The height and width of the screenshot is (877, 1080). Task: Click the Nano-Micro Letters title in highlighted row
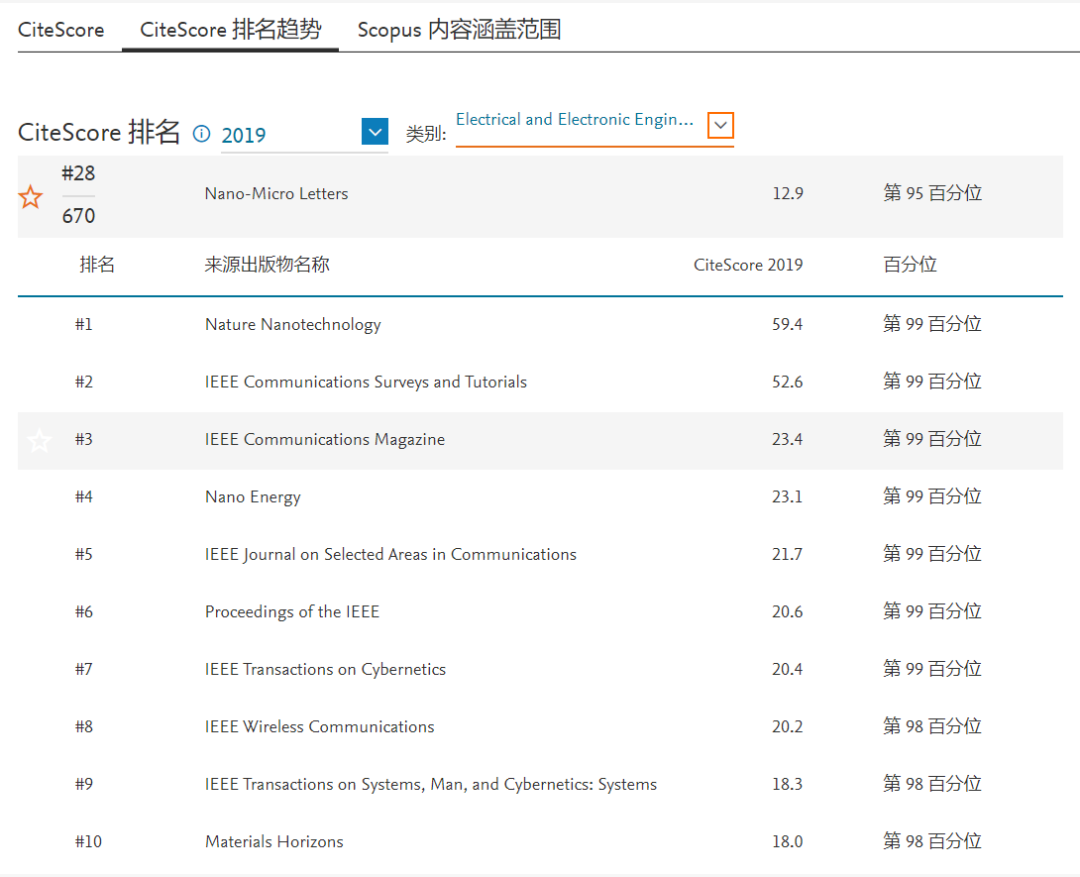coord(276,194)
